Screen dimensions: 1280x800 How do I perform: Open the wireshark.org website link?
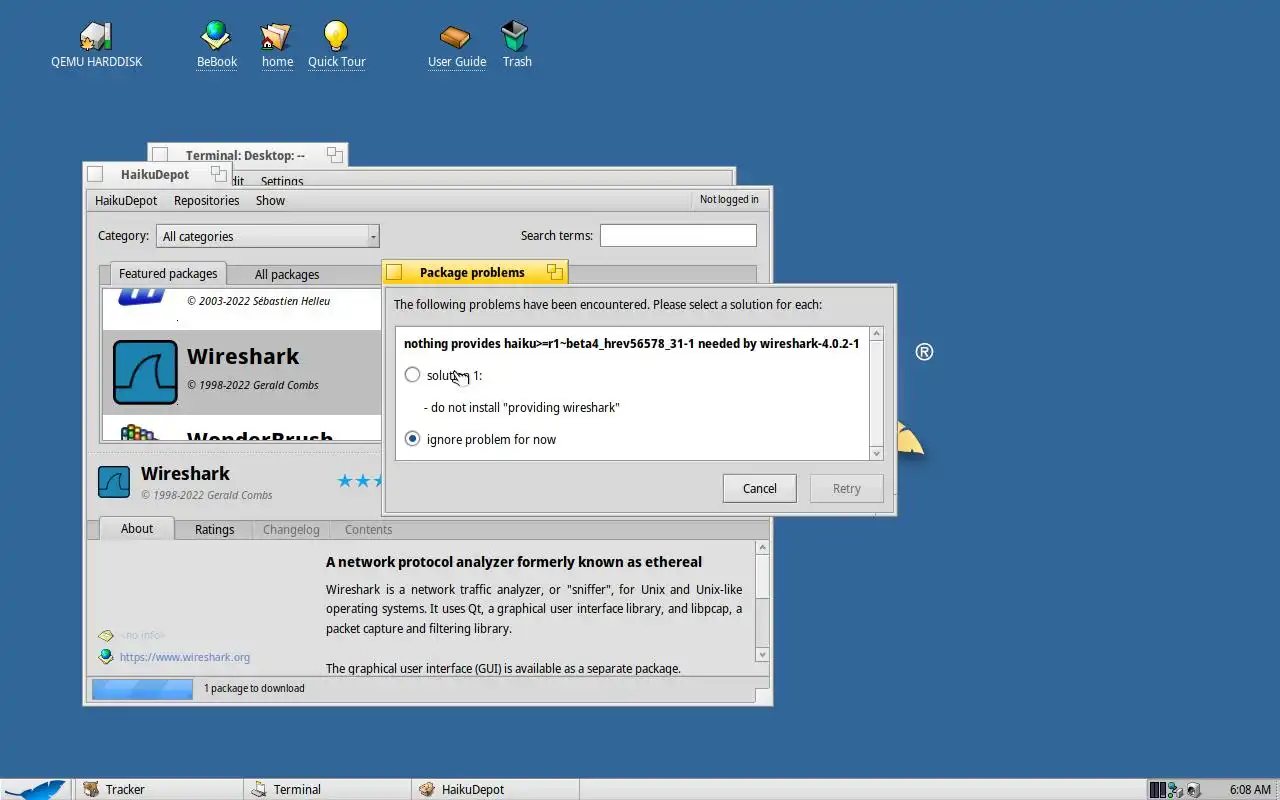(x=185, y=657)
